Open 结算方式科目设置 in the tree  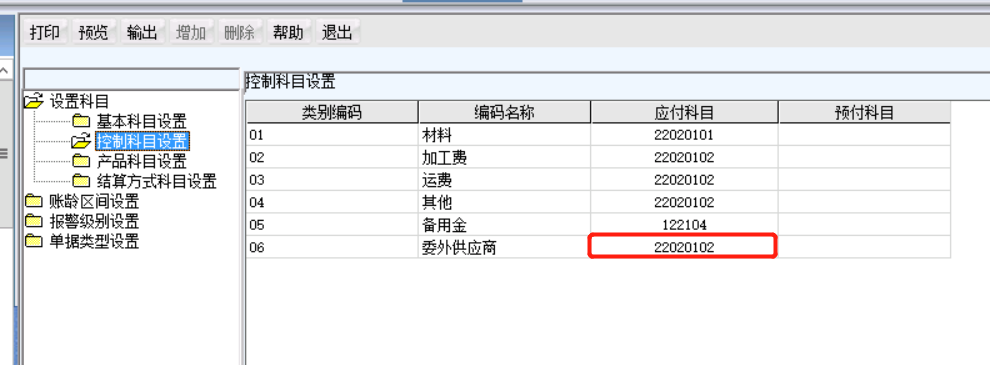click(157, 182)
